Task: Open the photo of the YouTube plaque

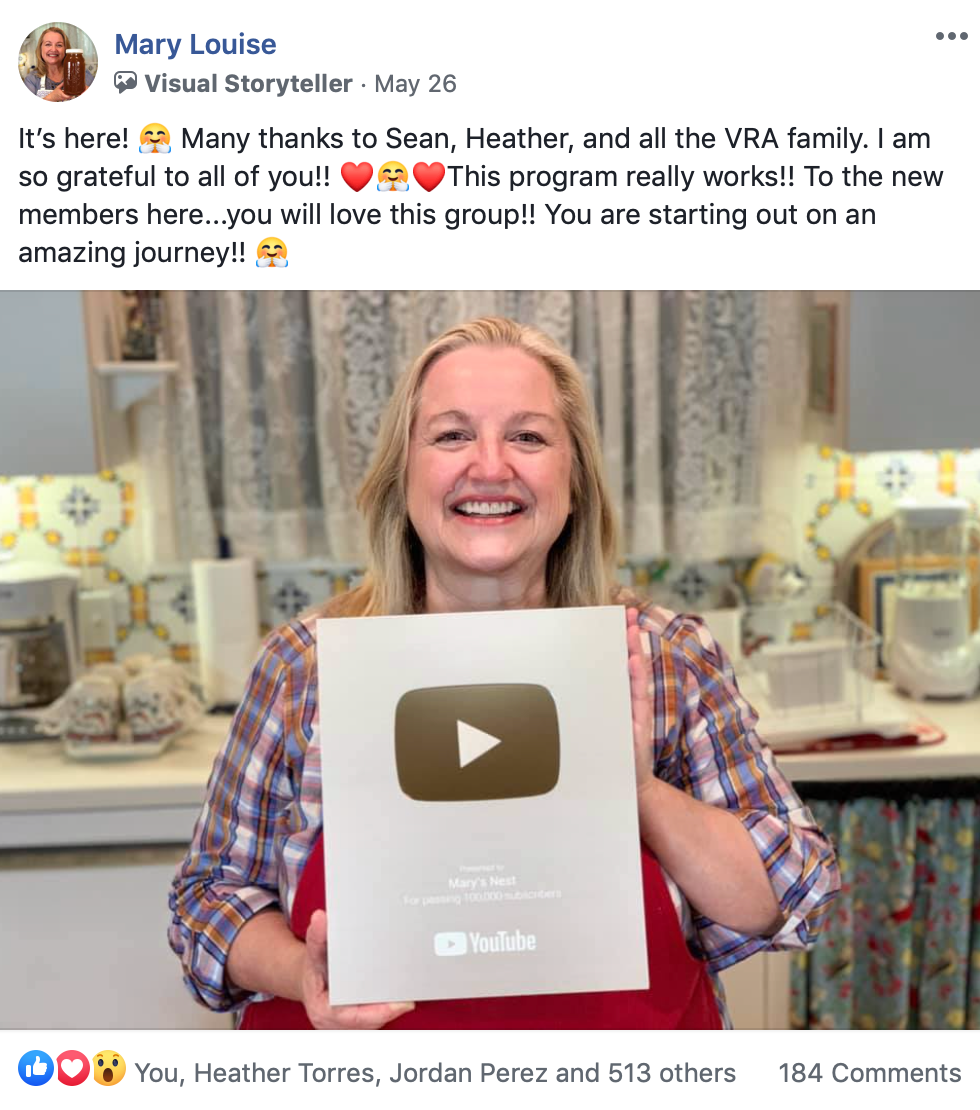Action: [490, 660]
